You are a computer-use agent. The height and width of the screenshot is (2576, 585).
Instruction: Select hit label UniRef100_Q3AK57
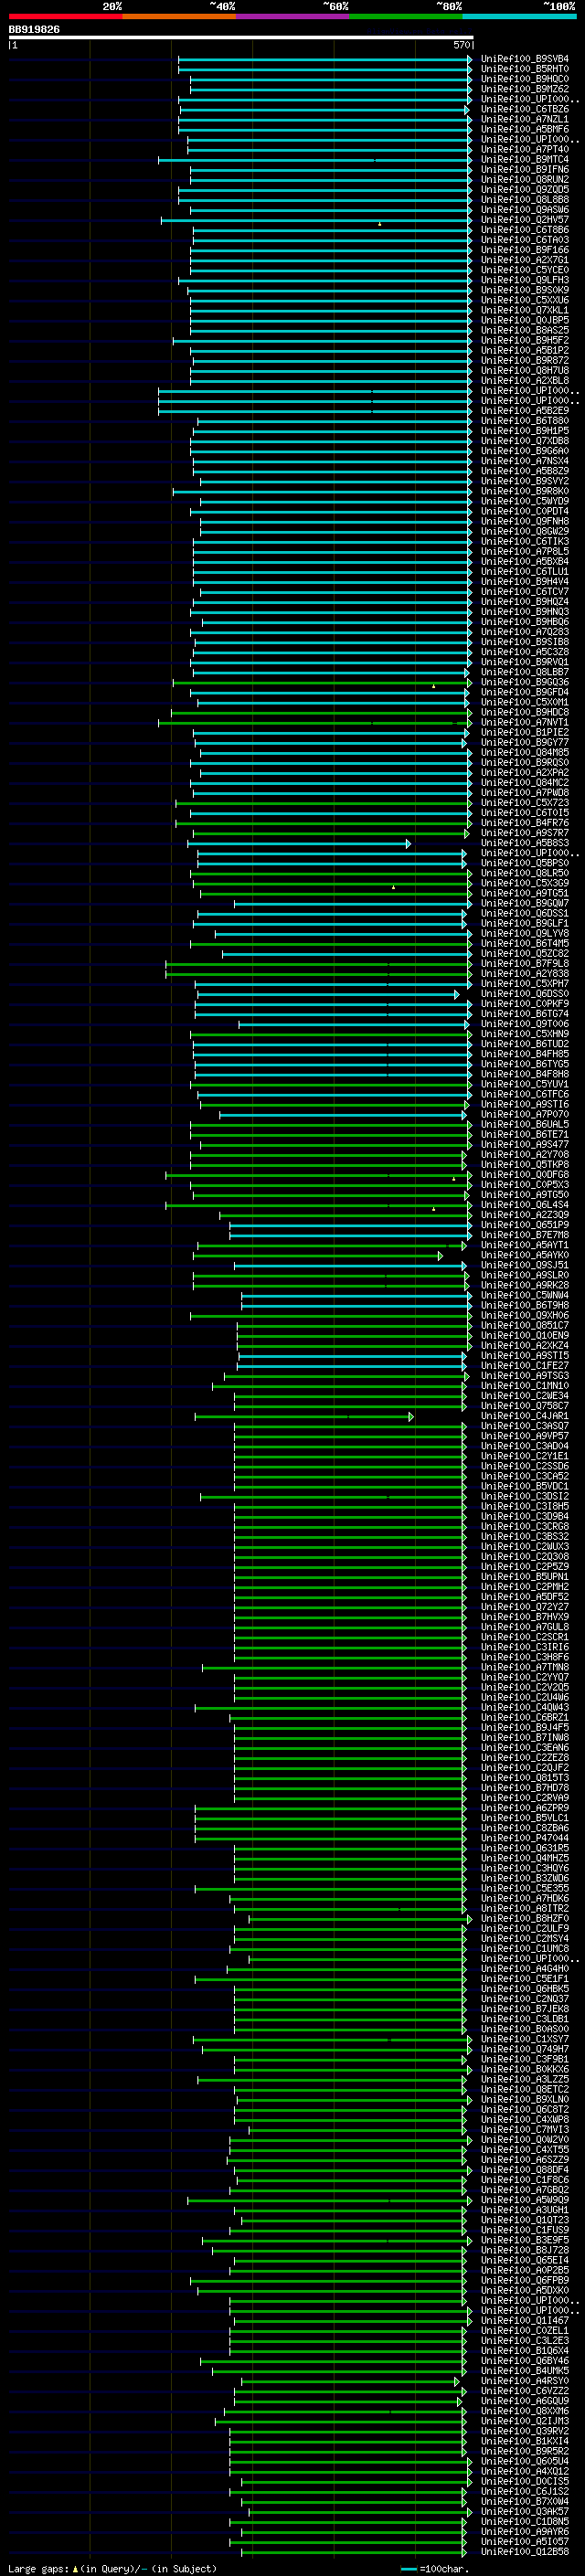point(525,2511)
